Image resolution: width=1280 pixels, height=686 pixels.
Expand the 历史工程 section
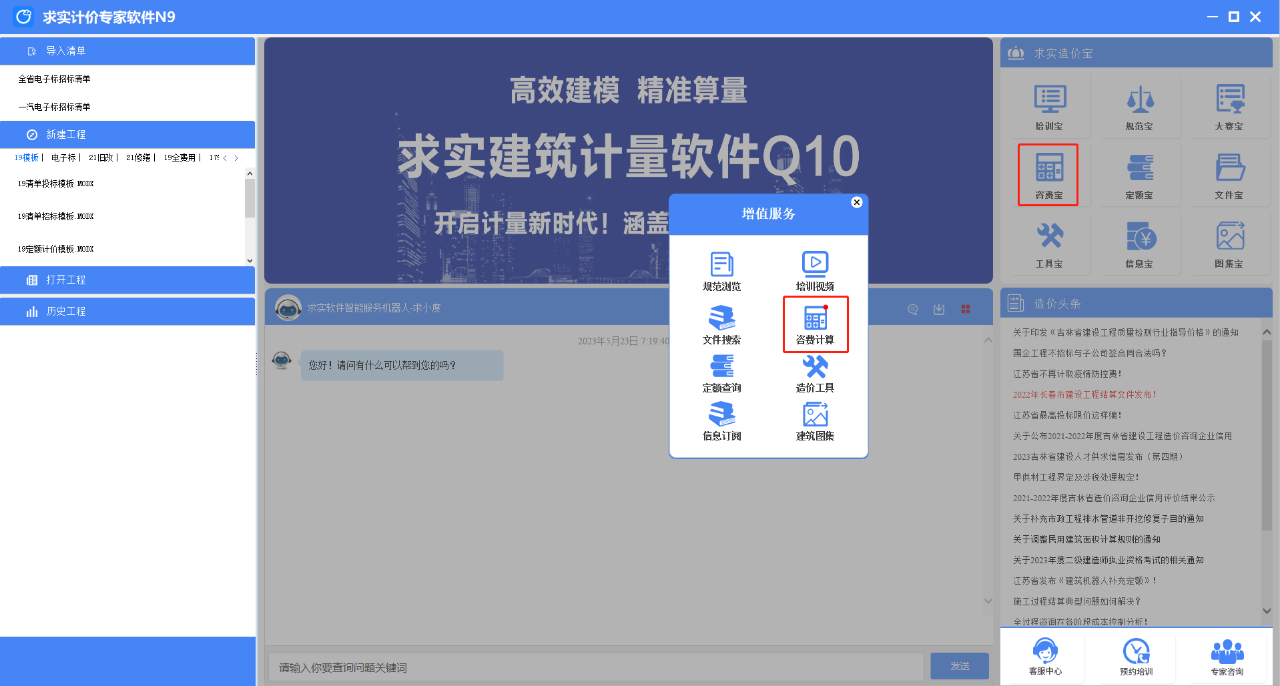click(128, 311)
